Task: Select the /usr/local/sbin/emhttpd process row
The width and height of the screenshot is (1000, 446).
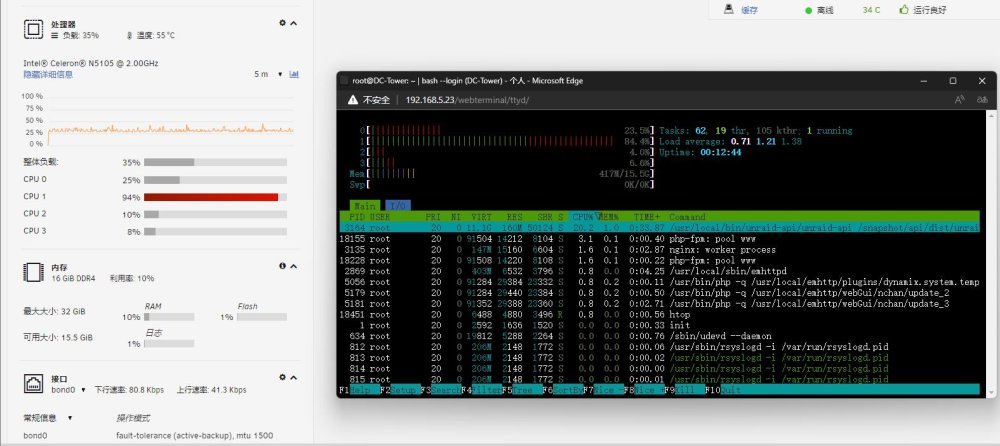Action: point(660,271)
